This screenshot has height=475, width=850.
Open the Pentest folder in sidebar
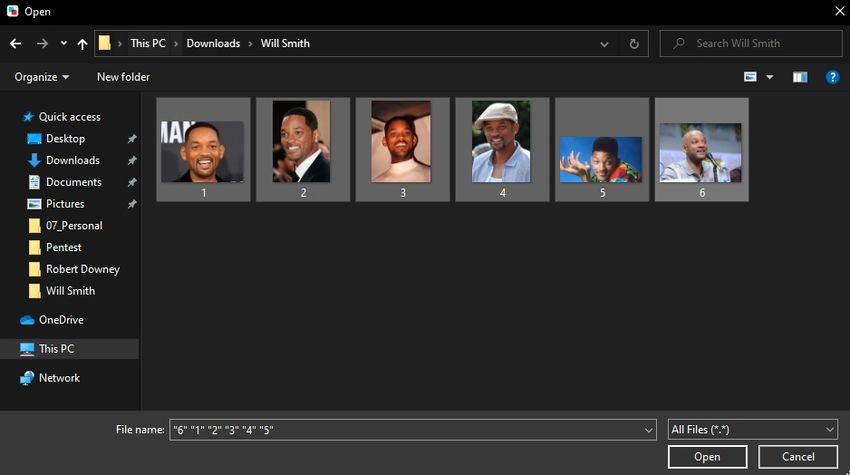63,247
